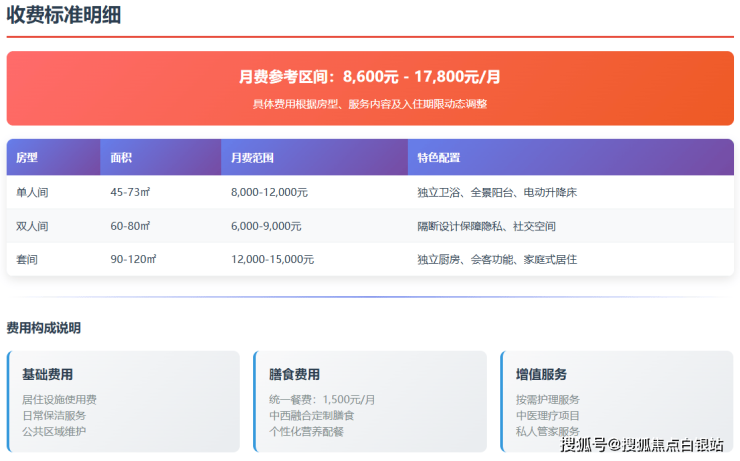Screen dimensions: 740x461
Task: Click the 独立卫浴、全景阳台 feature cell
Action: [x=496, y=192]
